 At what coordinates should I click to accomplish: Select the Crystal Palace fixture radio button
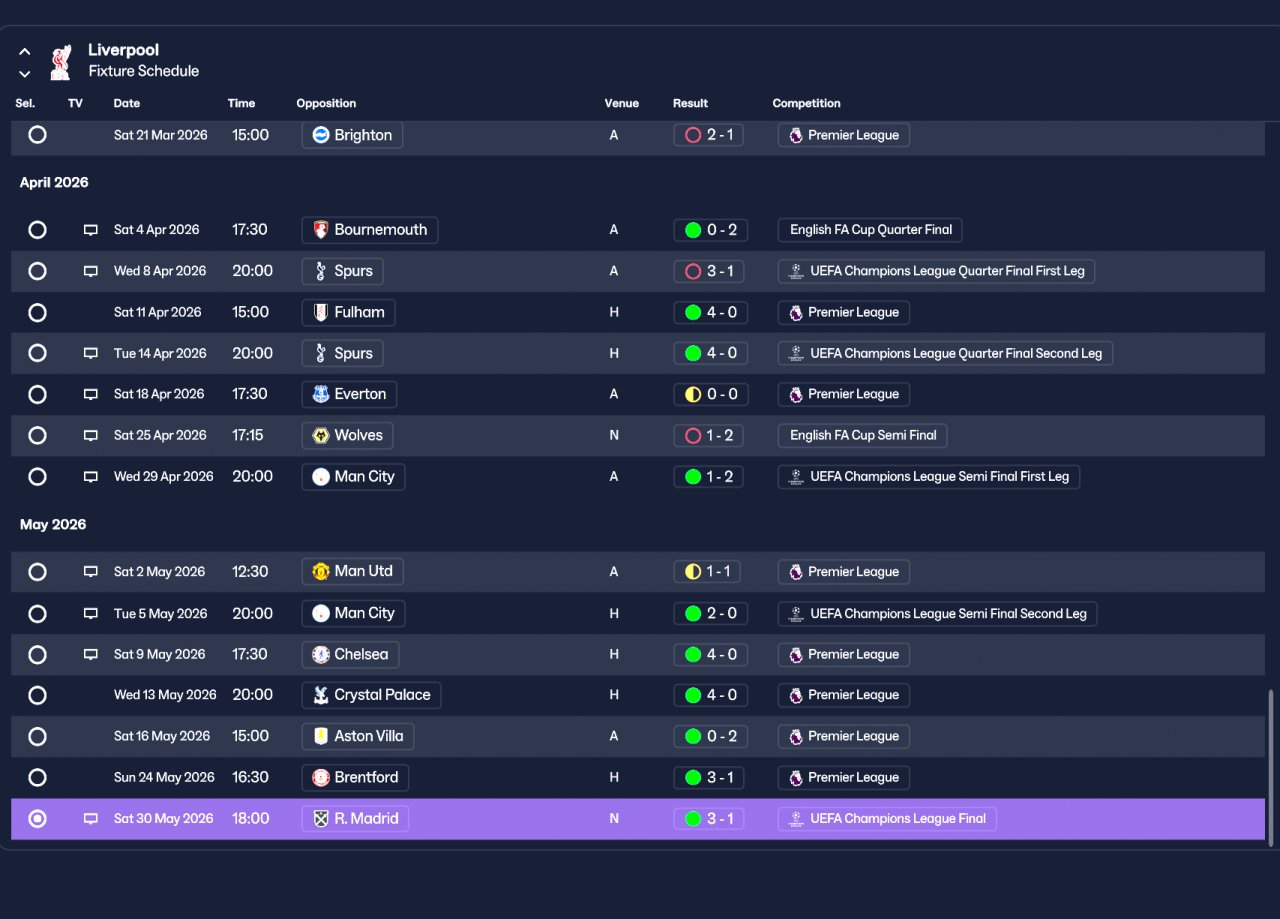click(37, 695)
